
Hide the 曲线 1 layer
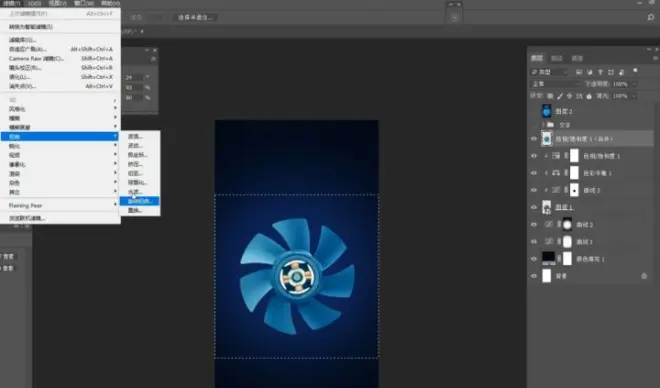pos(534,242)
